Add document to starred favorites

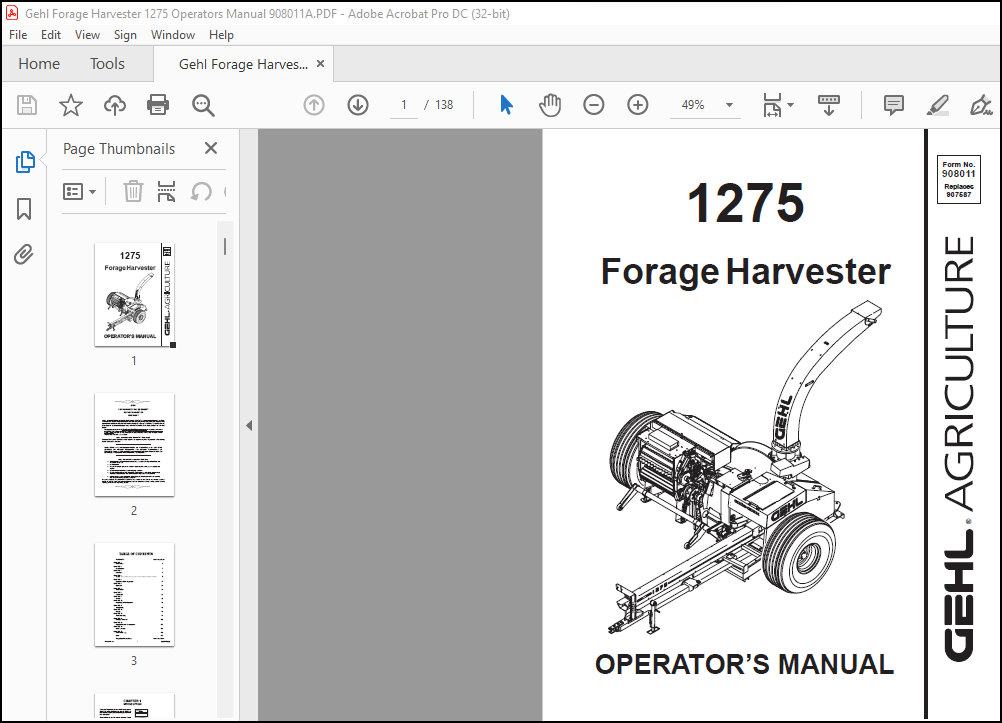pyautogui.click(x=70, y=105)
